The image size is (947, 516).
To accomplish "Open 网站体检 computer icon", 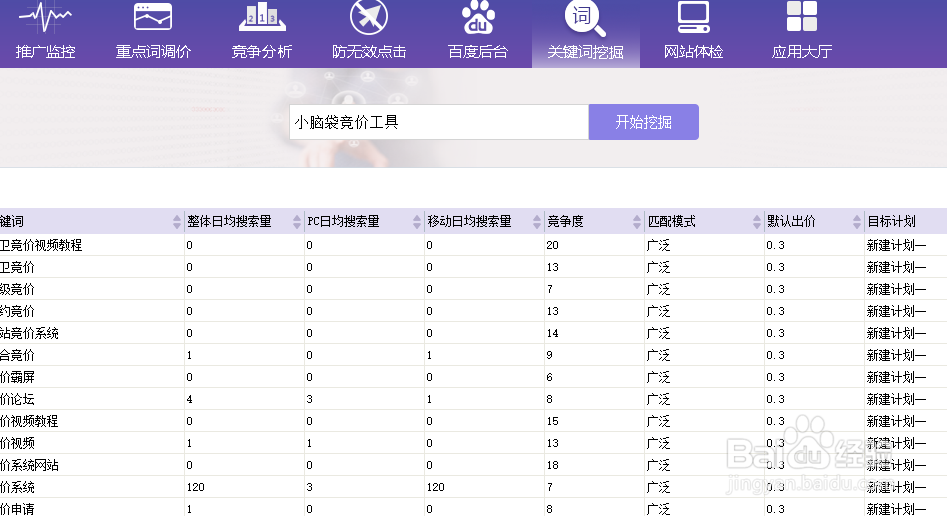I will click(x=693, y=17).
